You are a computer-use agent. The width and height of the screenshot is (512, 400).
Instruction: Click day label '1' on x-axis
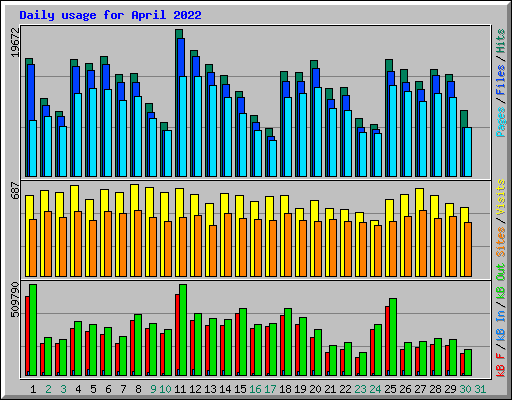point(33,389)
